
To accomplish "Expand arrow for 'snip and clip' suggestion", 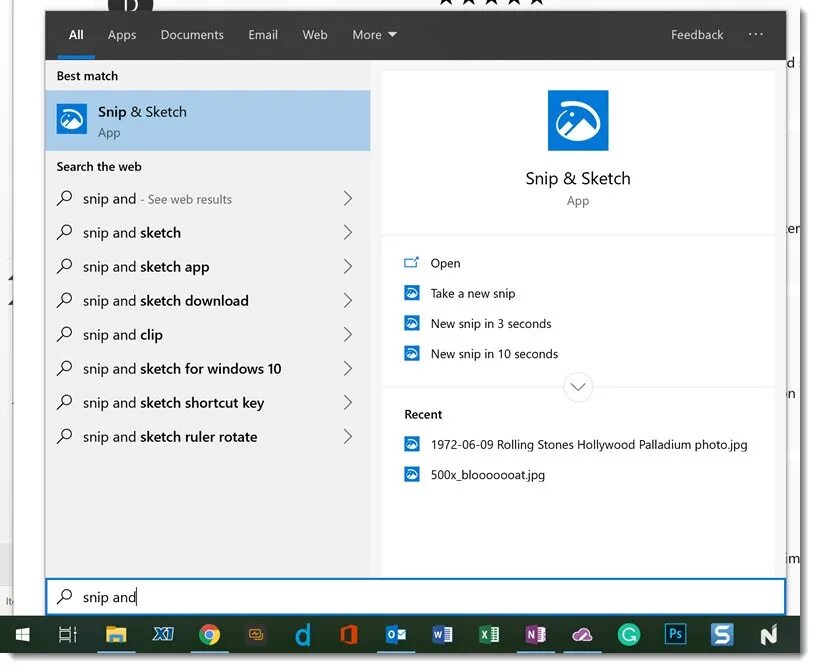I will [x=348, y=334].
